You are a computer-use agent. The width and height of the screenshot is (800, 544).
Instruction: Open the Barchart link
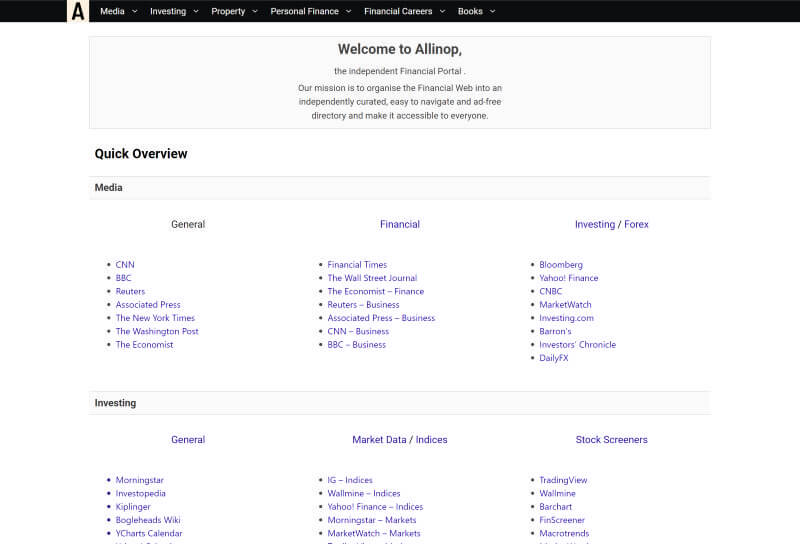tap(556, 506)
